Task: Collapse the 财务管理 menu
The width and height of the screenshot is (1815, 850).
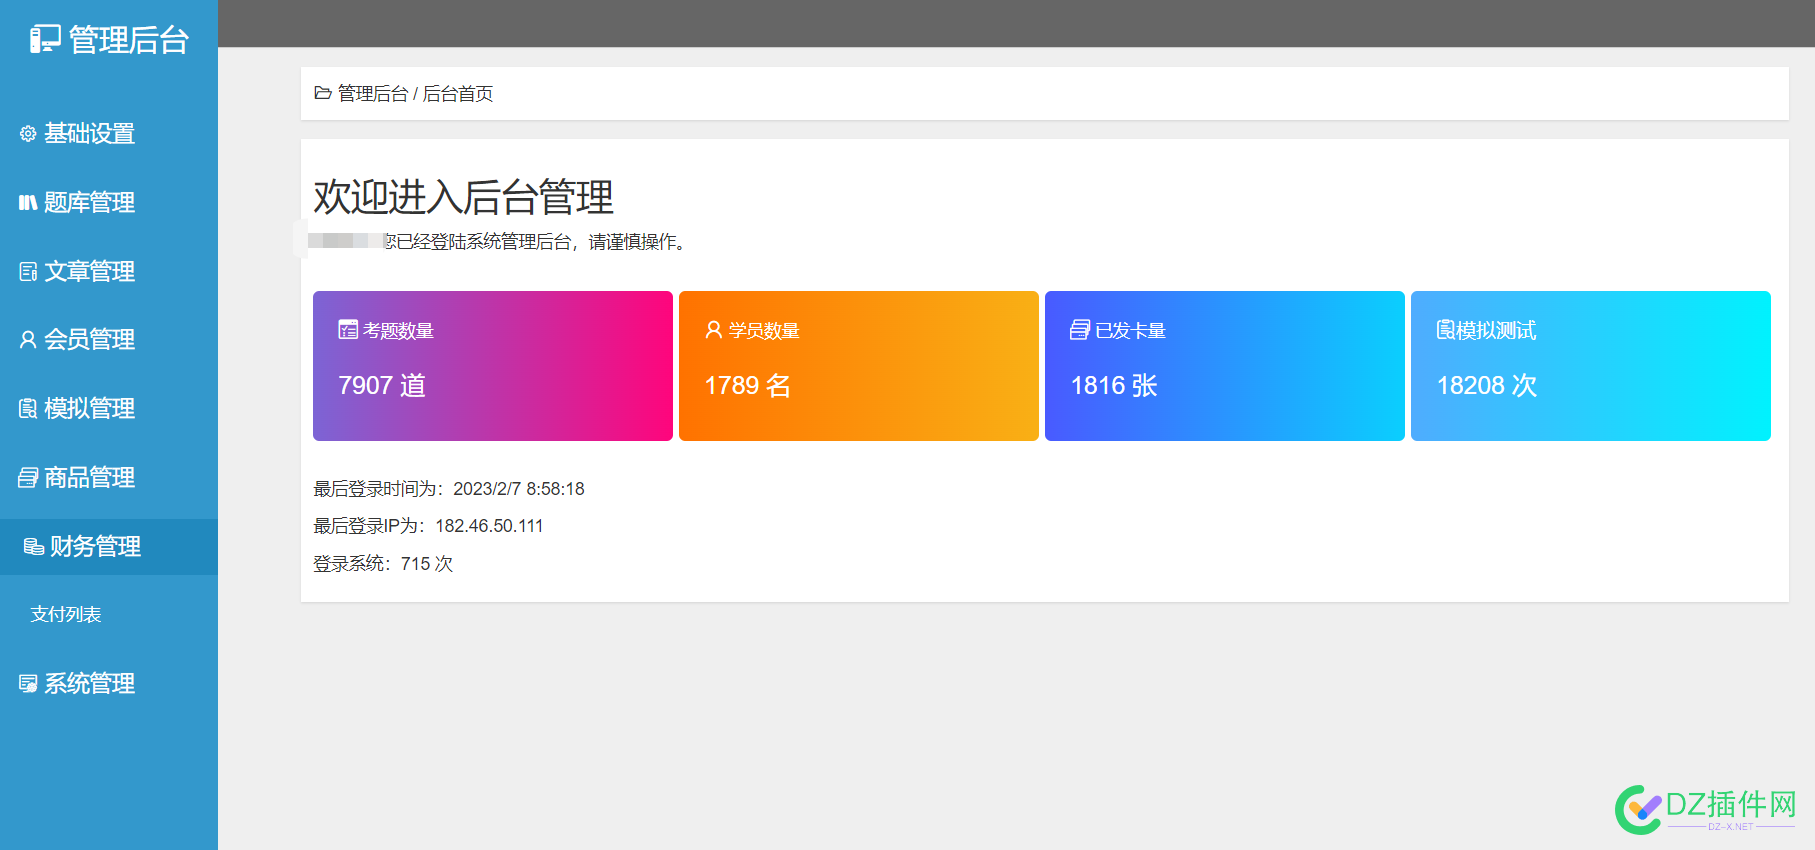Action: click(x=109, y=546)
